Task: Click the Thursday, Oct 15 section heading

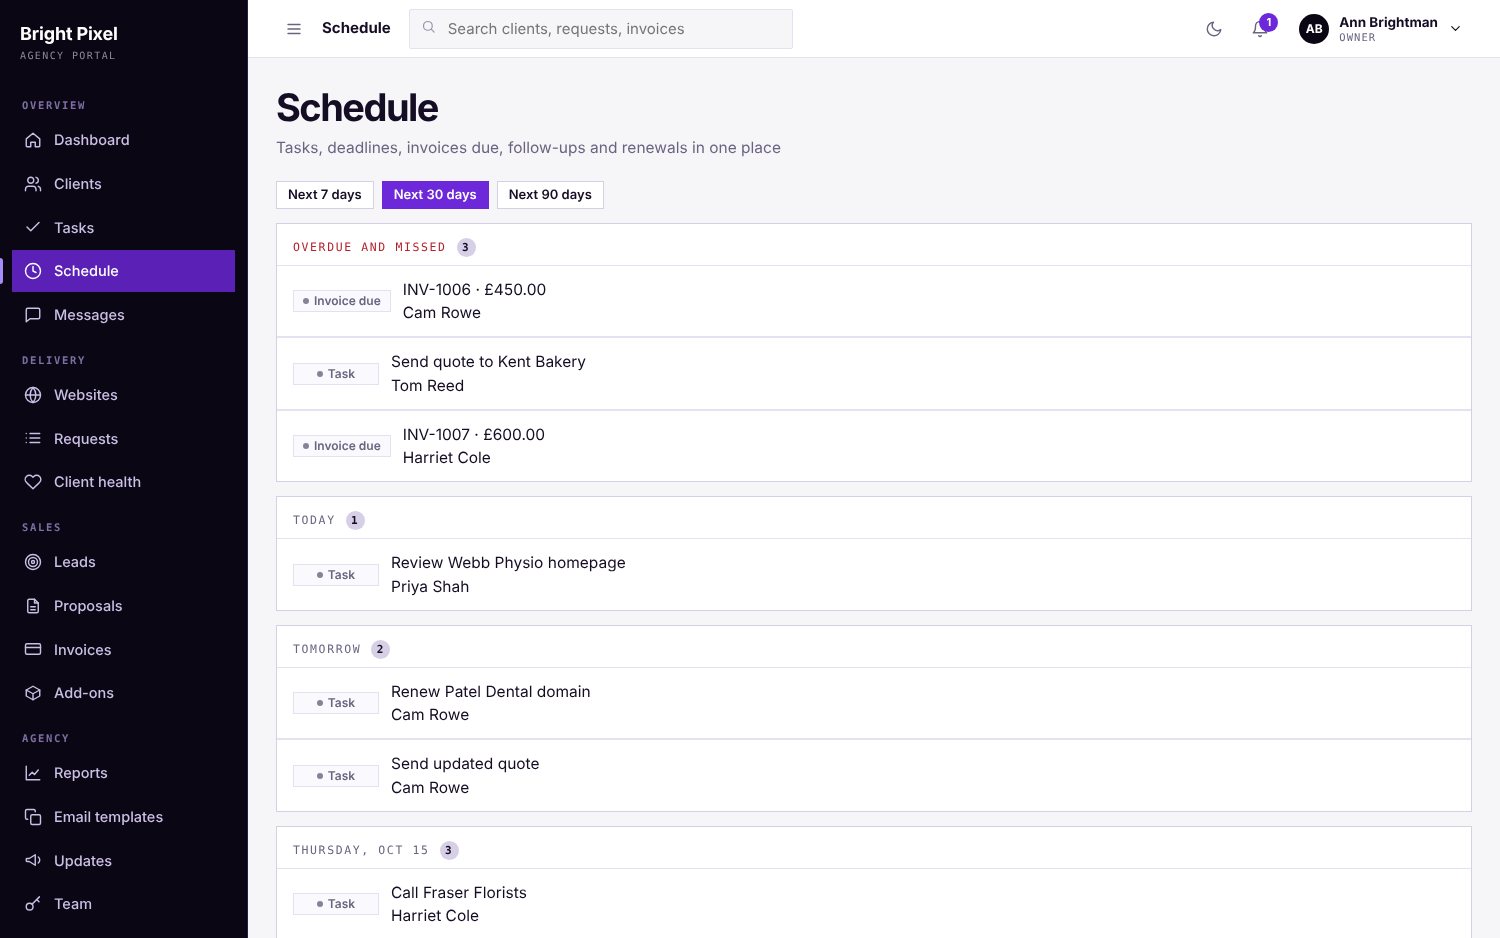Action: pos(361,850)
